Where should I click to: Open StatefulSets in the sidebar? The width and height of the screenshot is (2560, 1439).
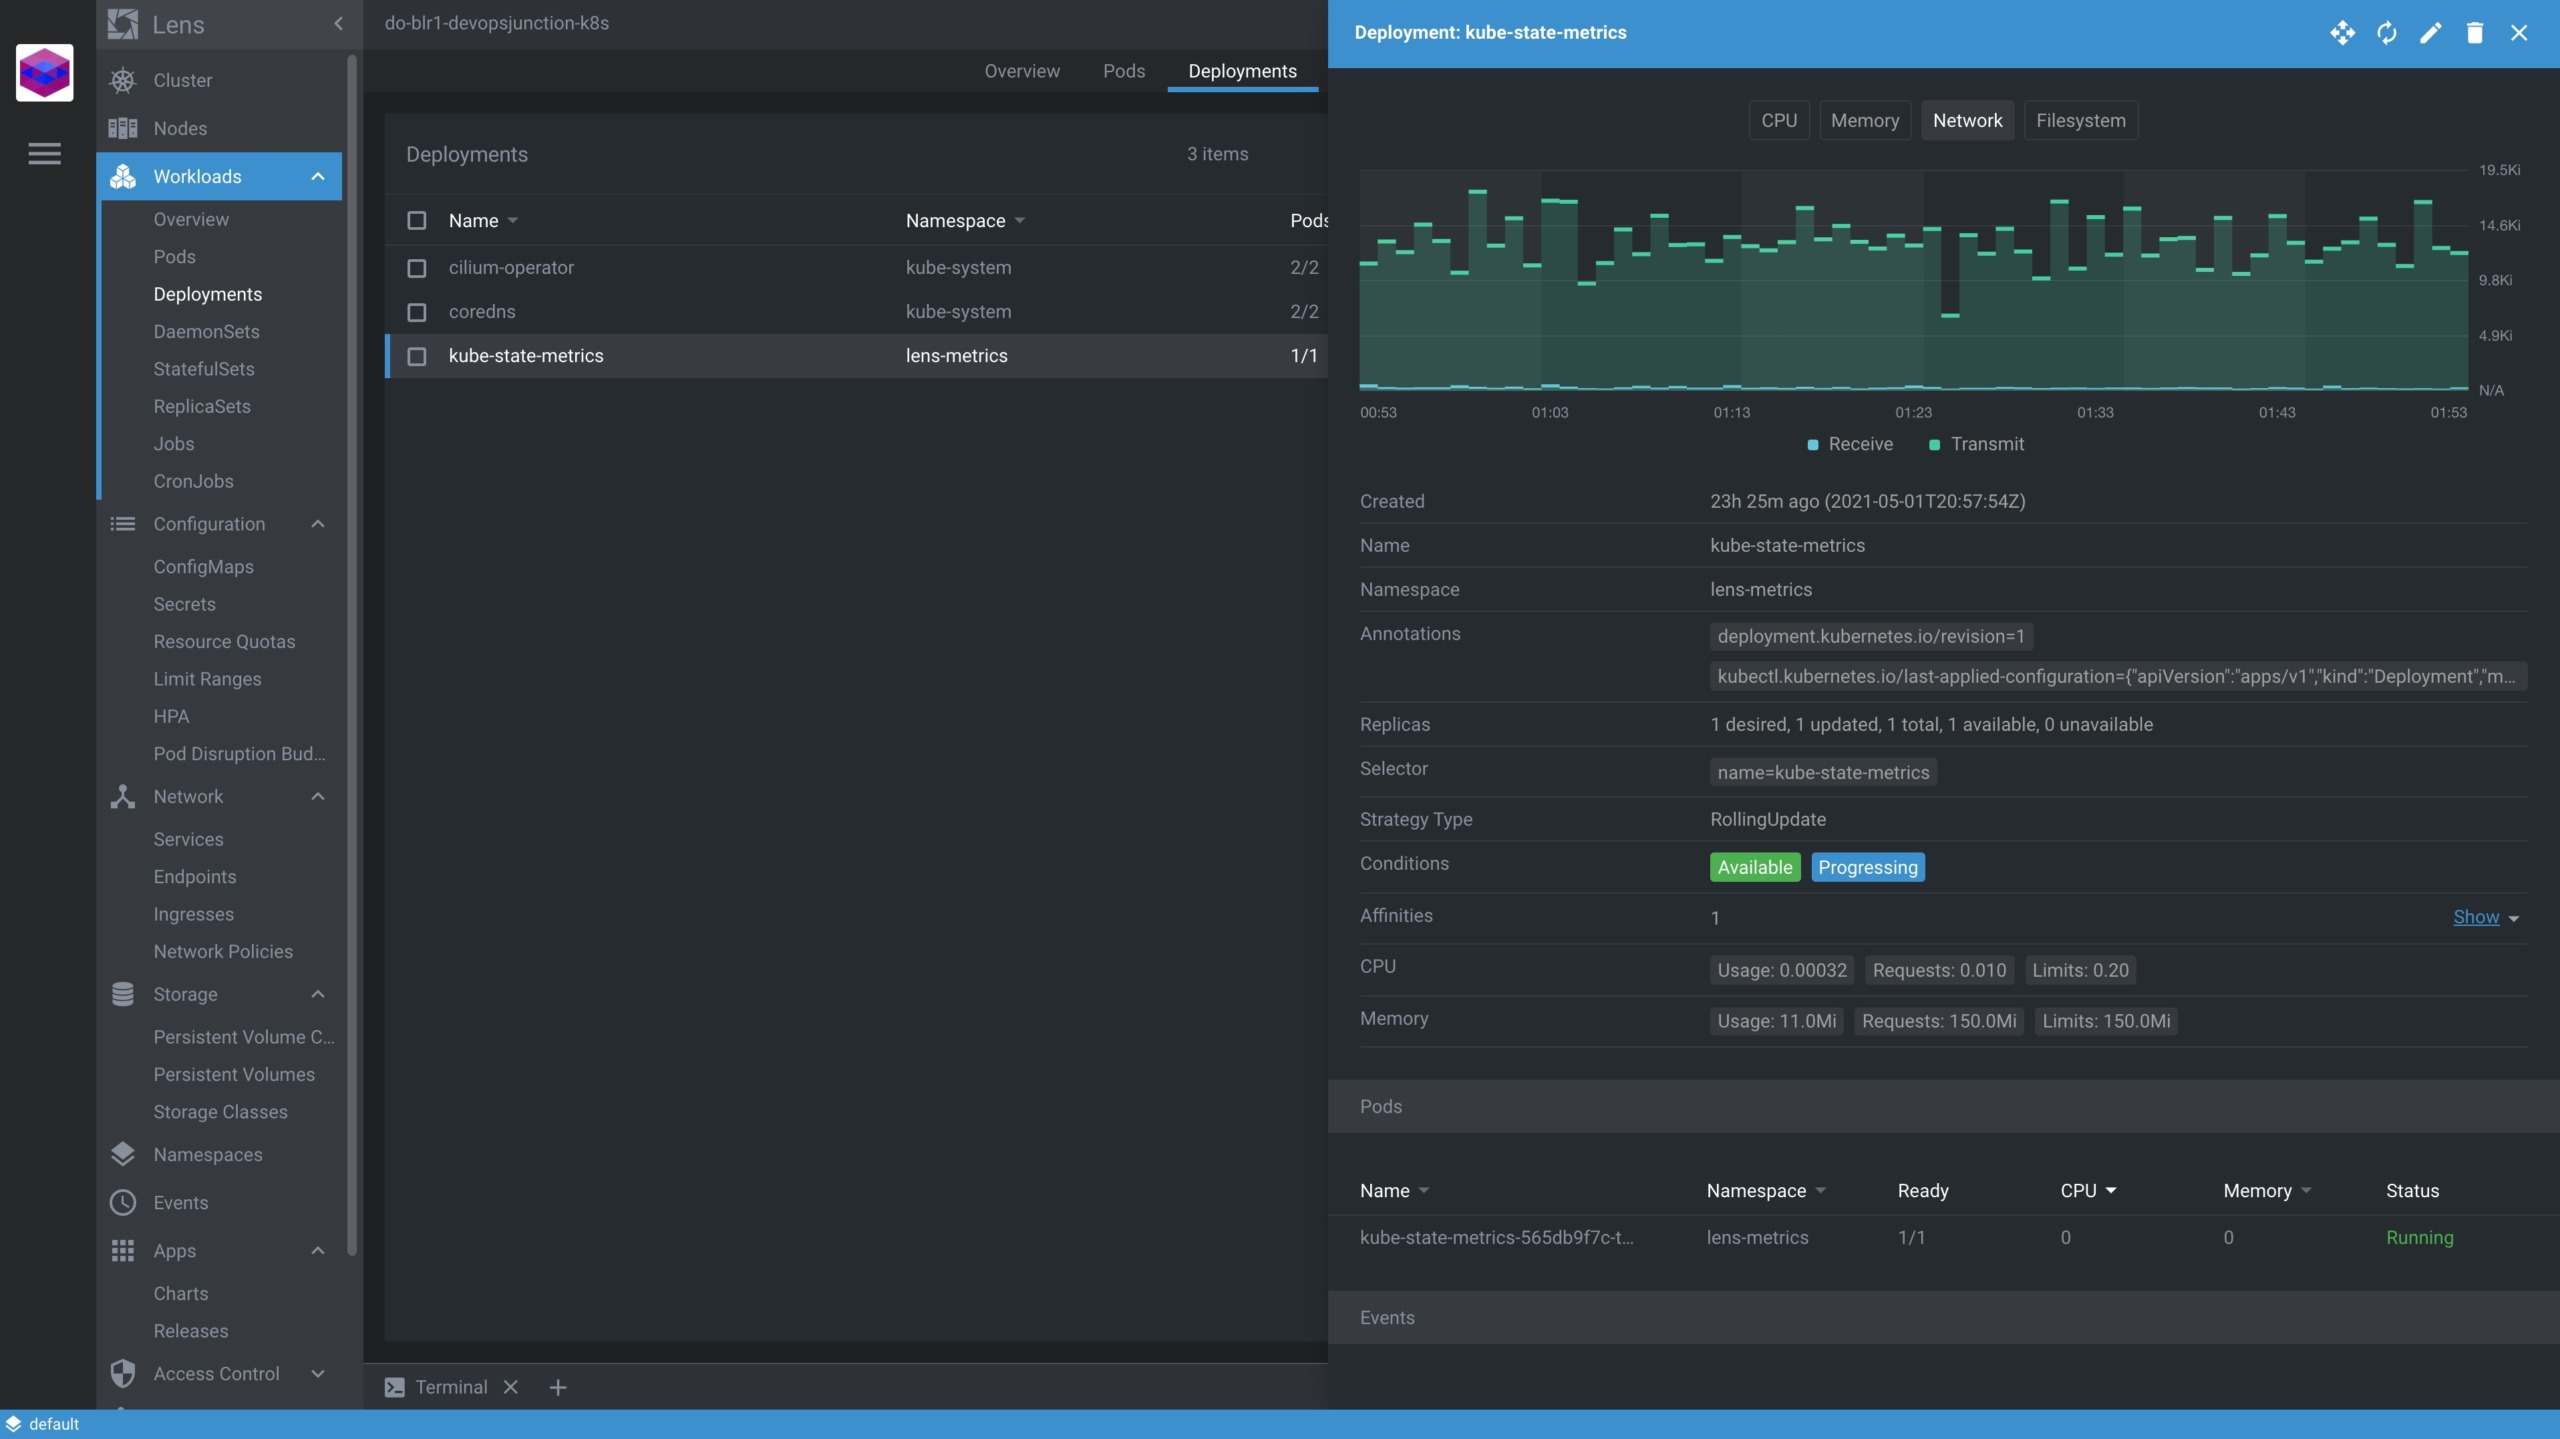[204, 369]
